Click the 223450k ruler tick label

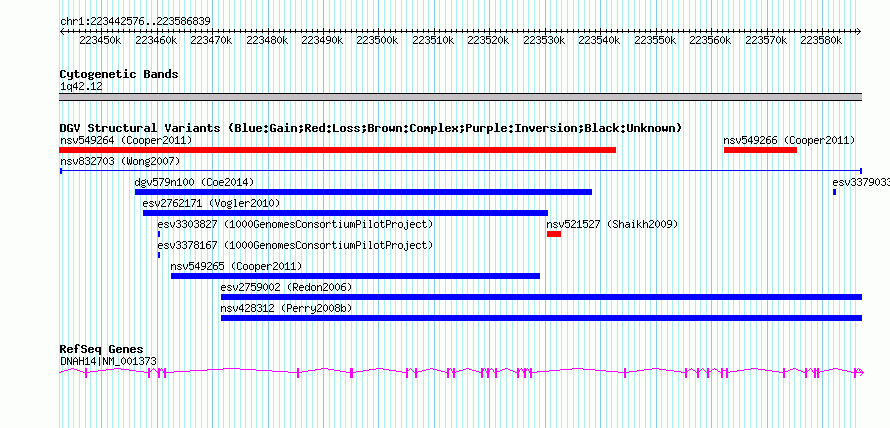(100, 41)
